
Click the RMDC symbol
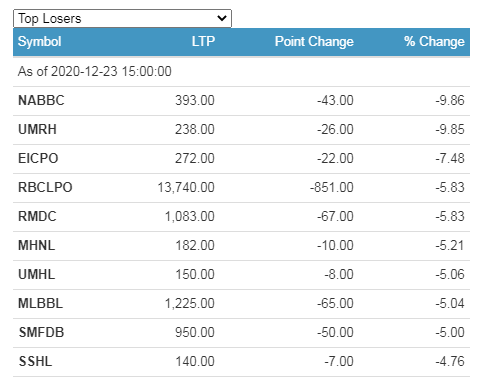point(37,216)
